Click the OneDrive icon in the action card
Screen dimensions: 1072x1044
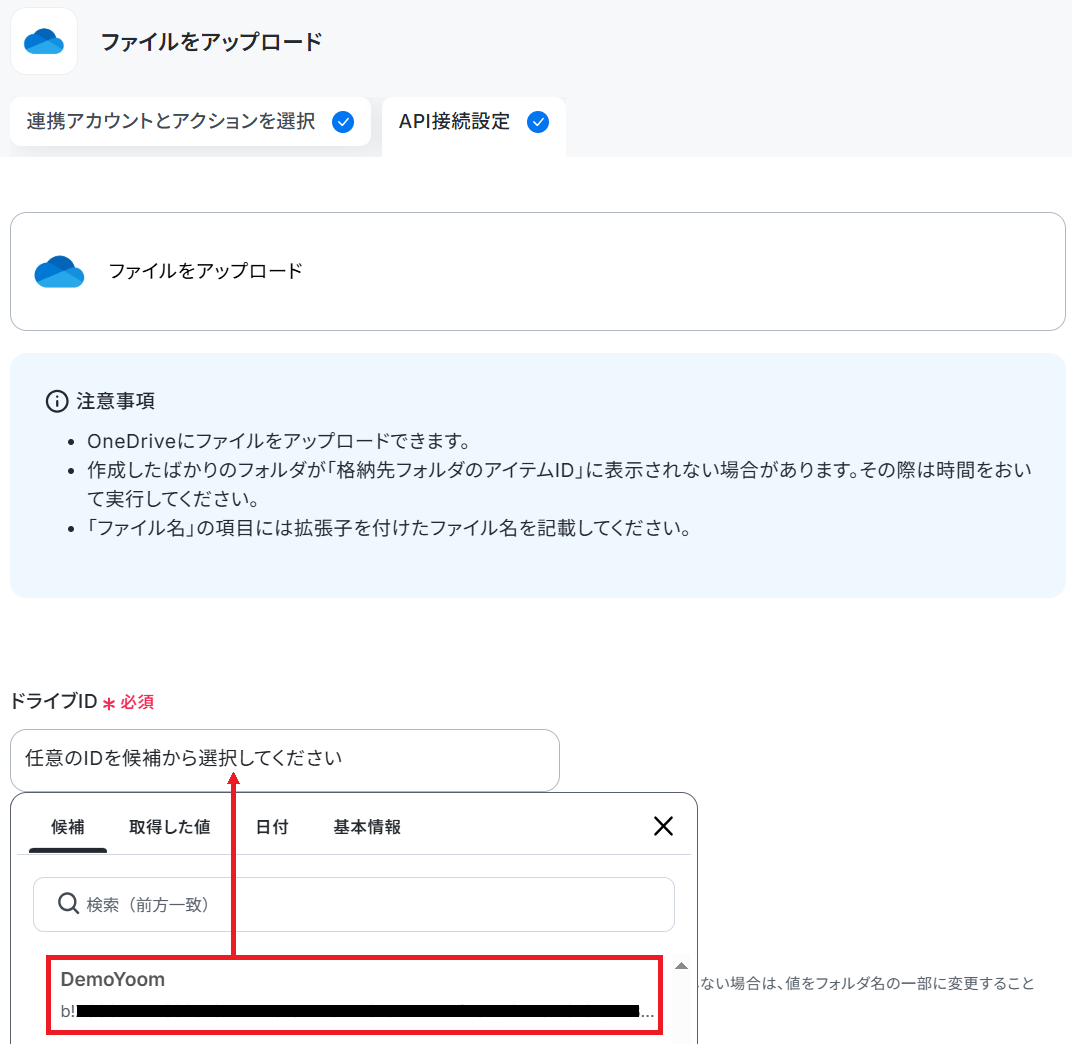pyautogui.click(x=59, y=271)
